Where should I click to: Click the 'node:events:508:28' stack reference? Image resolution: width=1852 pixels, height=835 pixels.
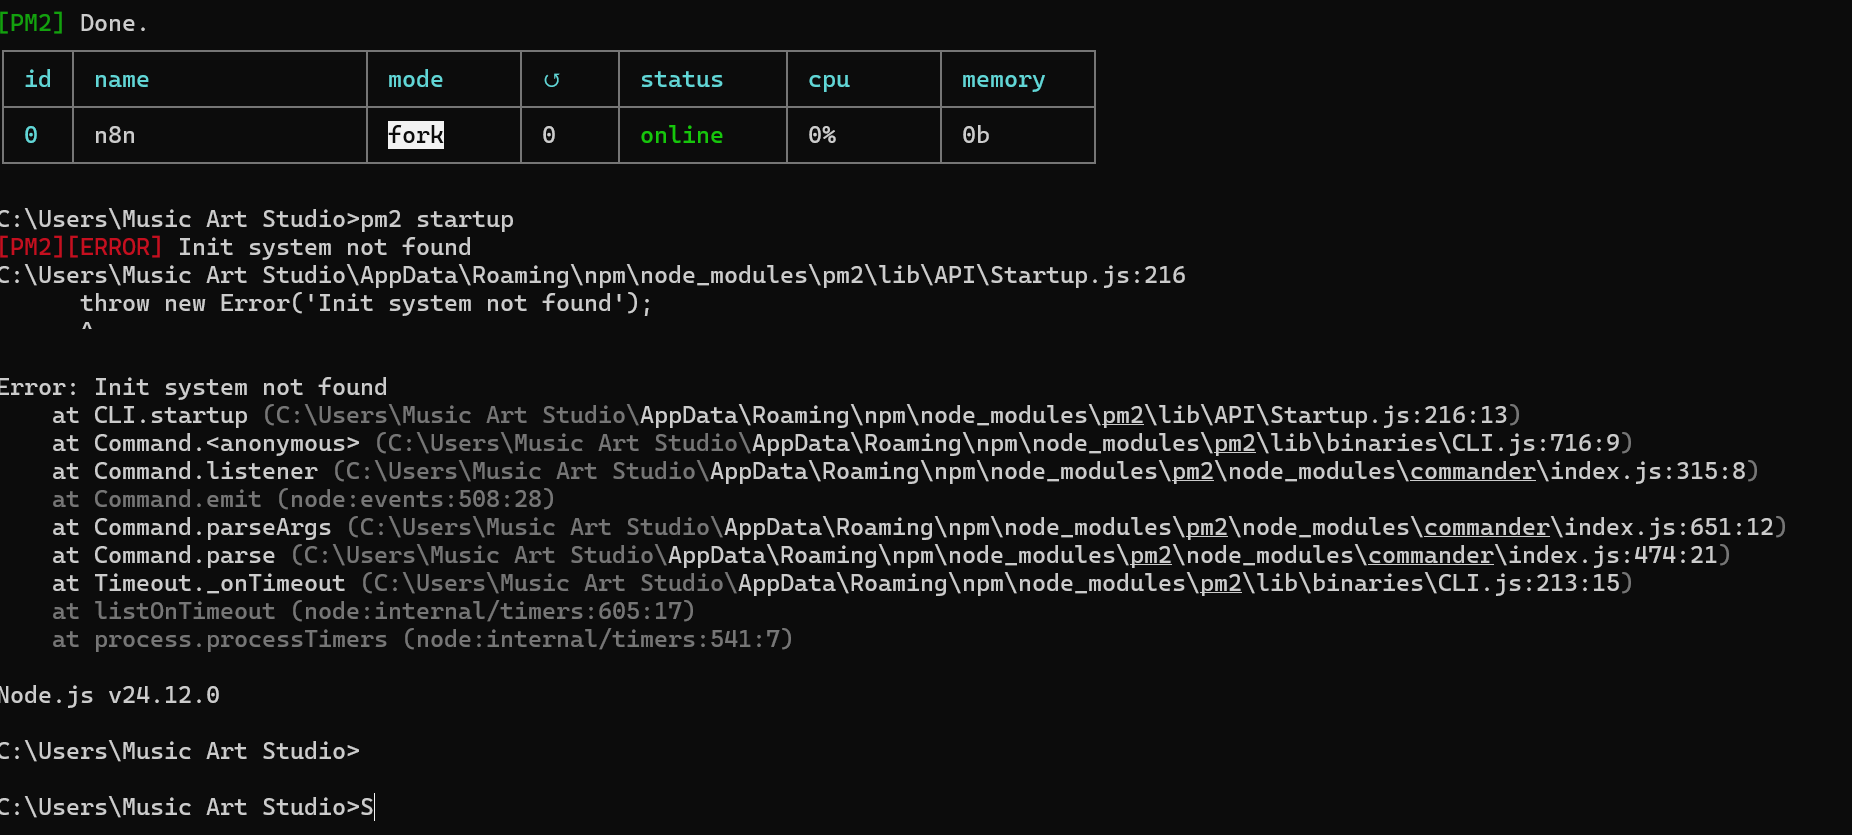pos(415,499)
